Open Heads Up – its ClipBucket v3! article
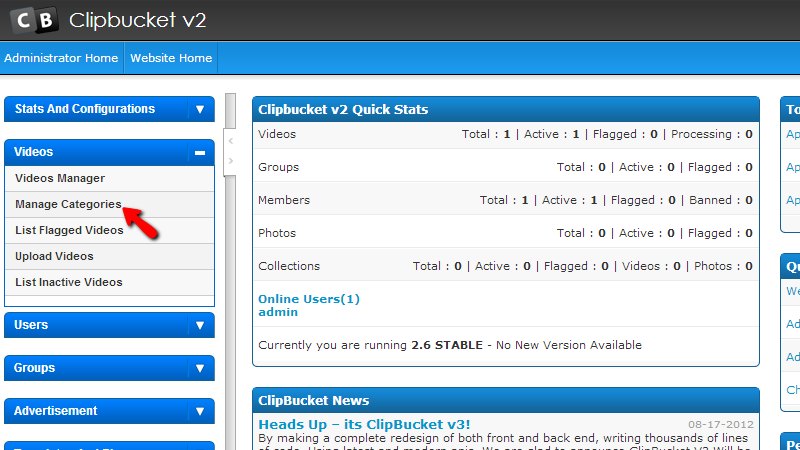Screen dimensions: 800x450 [x=364, y=424]
